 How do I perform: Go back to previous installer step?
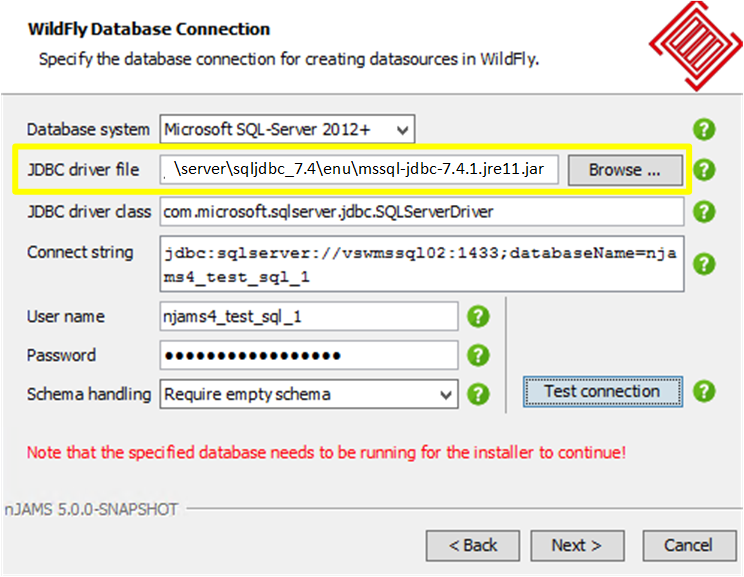(473, 545)
